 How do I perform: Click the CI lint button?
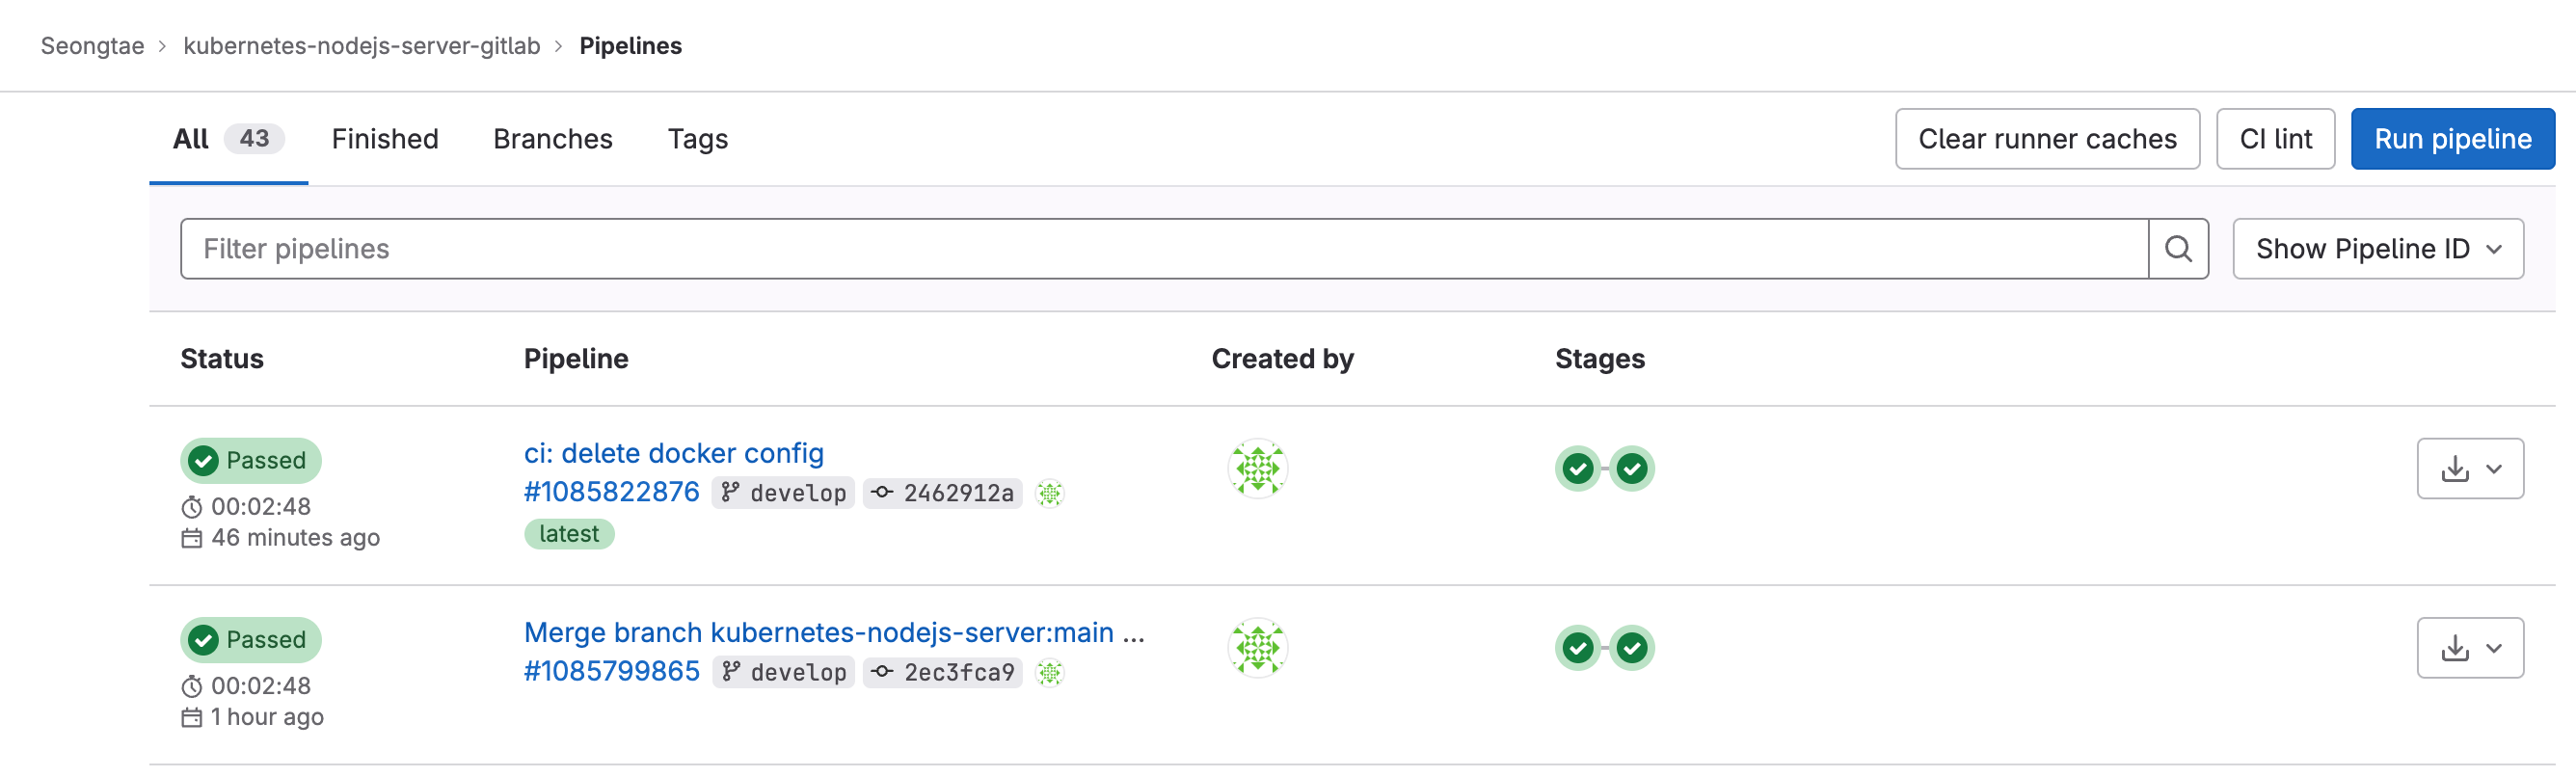[2275, 139]
